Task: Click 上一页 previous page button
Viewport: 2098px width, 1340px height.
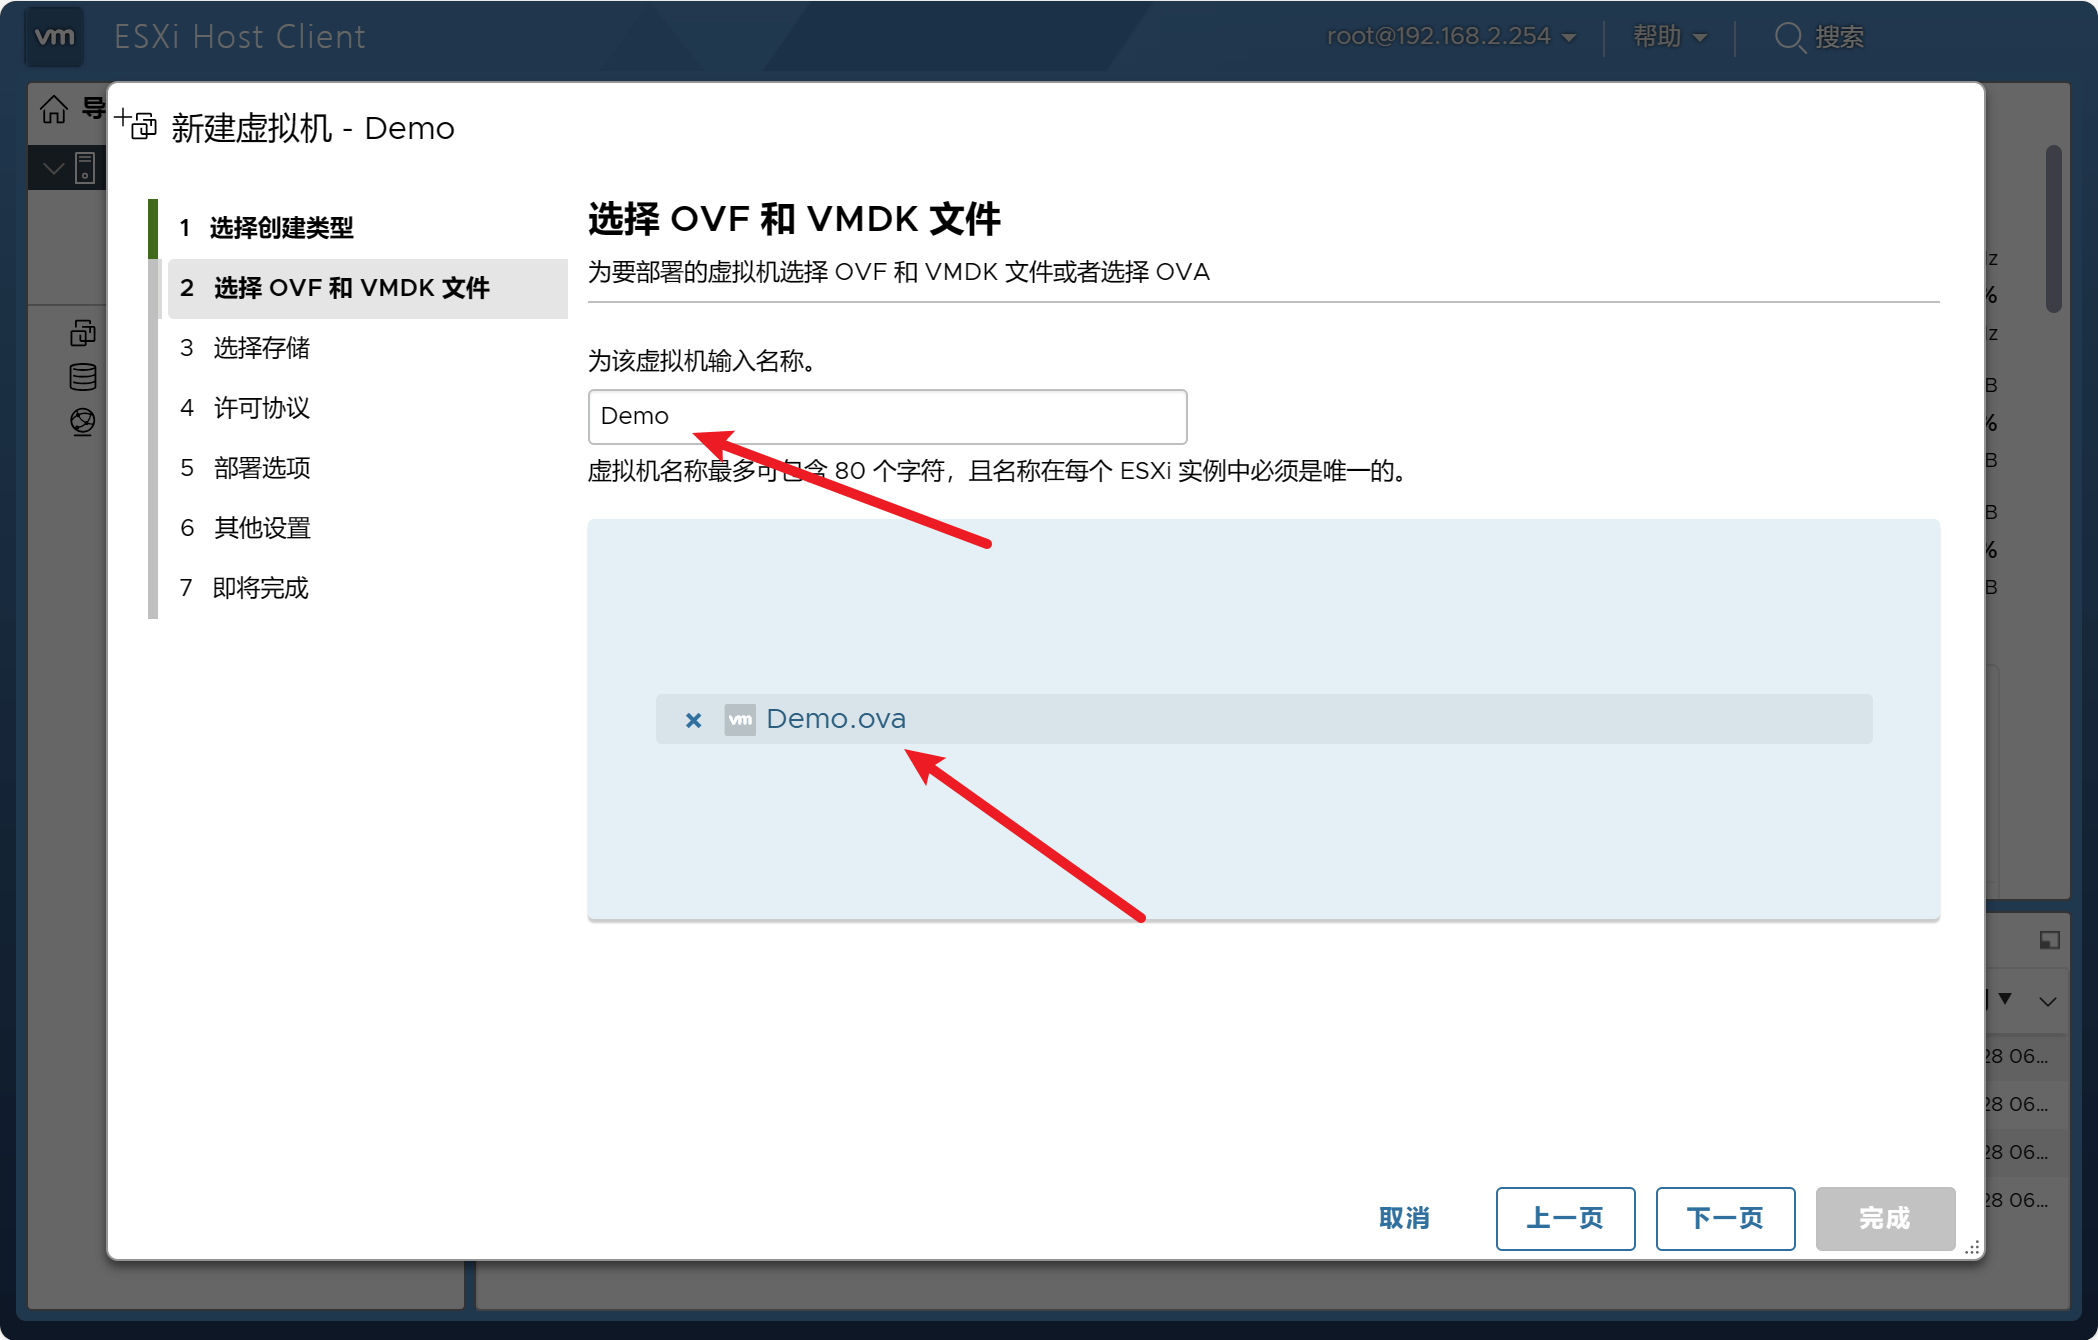Action: pos(1565,1218)
